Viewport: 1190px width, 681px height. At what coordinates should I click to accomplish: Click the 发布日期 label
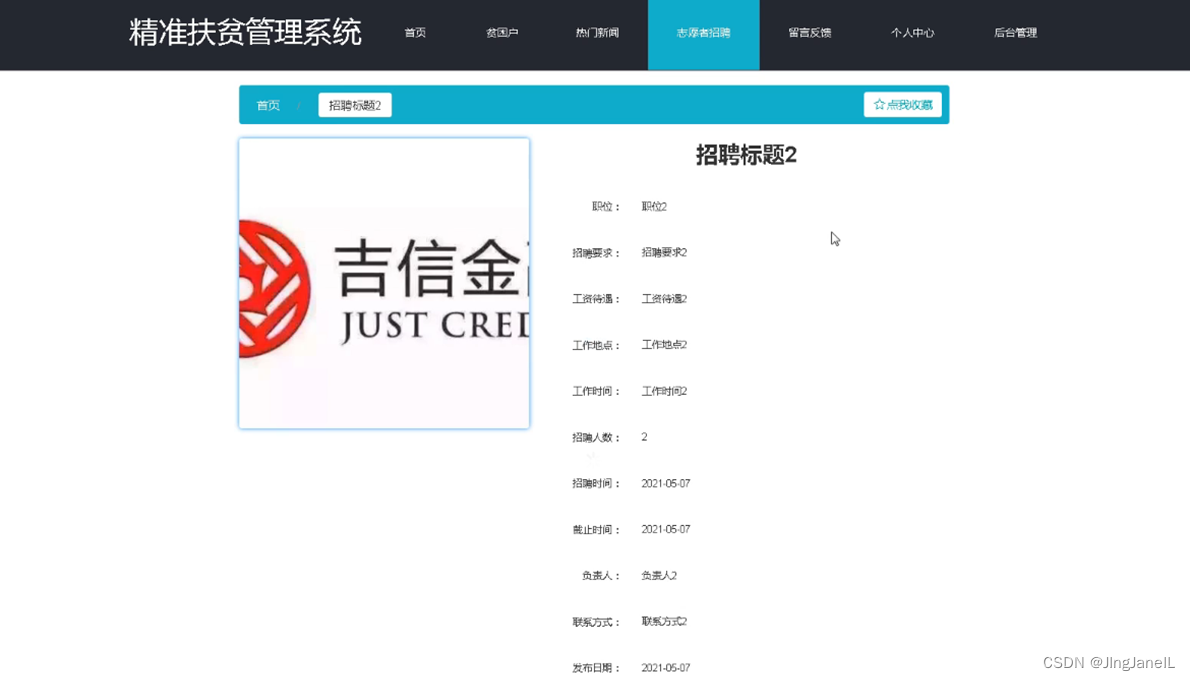click(596, 668)
